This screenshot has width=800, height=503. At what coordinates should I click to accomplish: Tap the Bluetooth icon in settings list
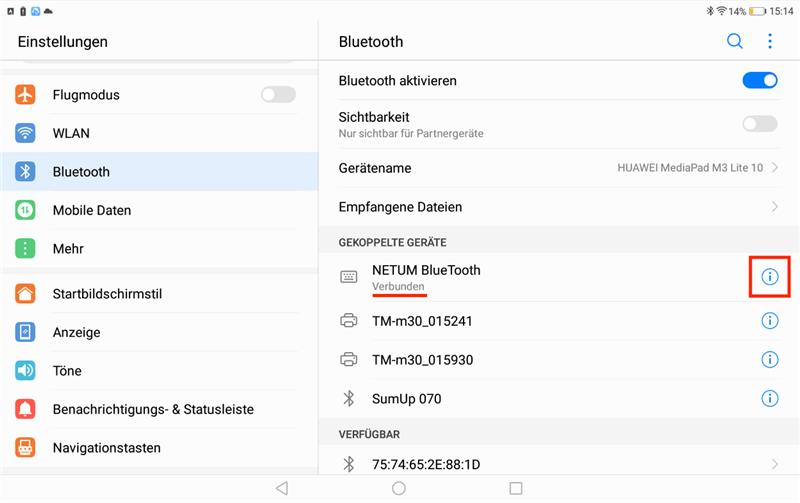tap(25, 171)
